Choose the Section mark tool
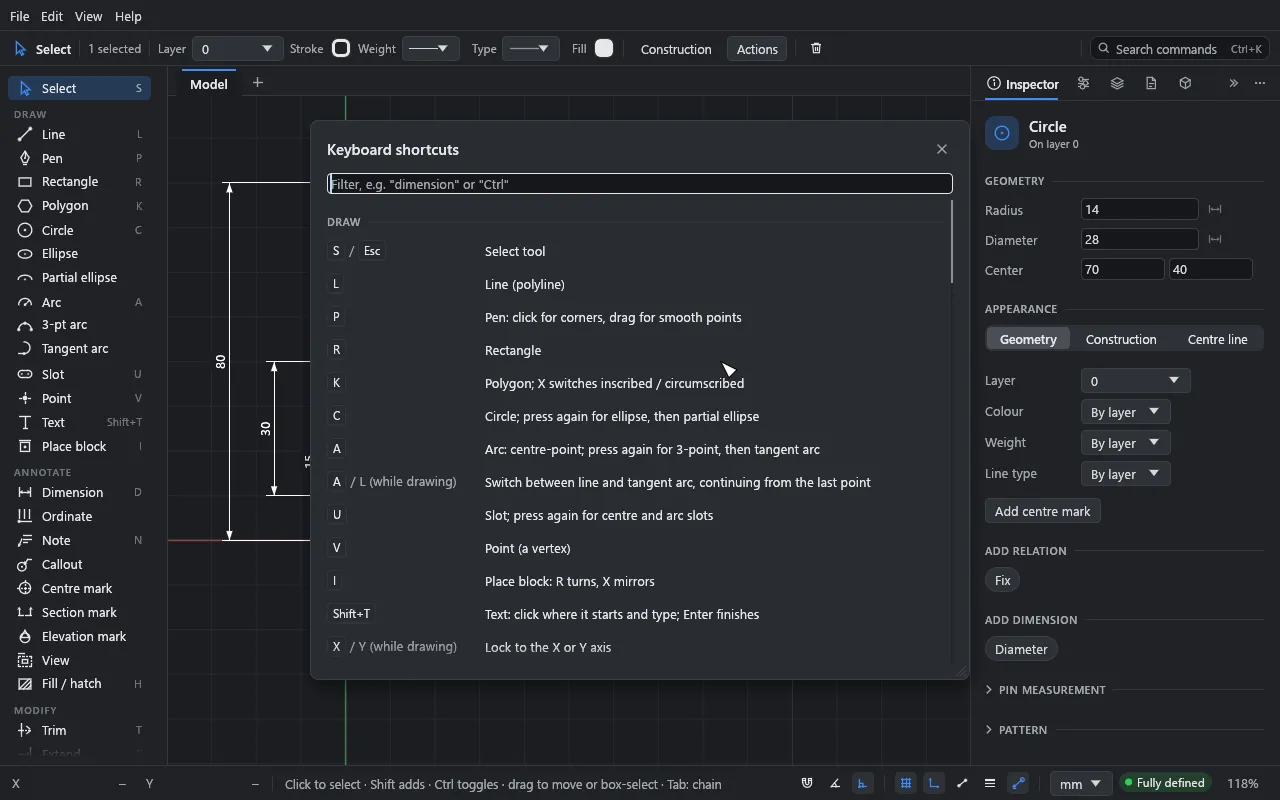Image resolution: width=1280 pixels, height=800 pixels. pyautogui.click(x=80, y=613)
